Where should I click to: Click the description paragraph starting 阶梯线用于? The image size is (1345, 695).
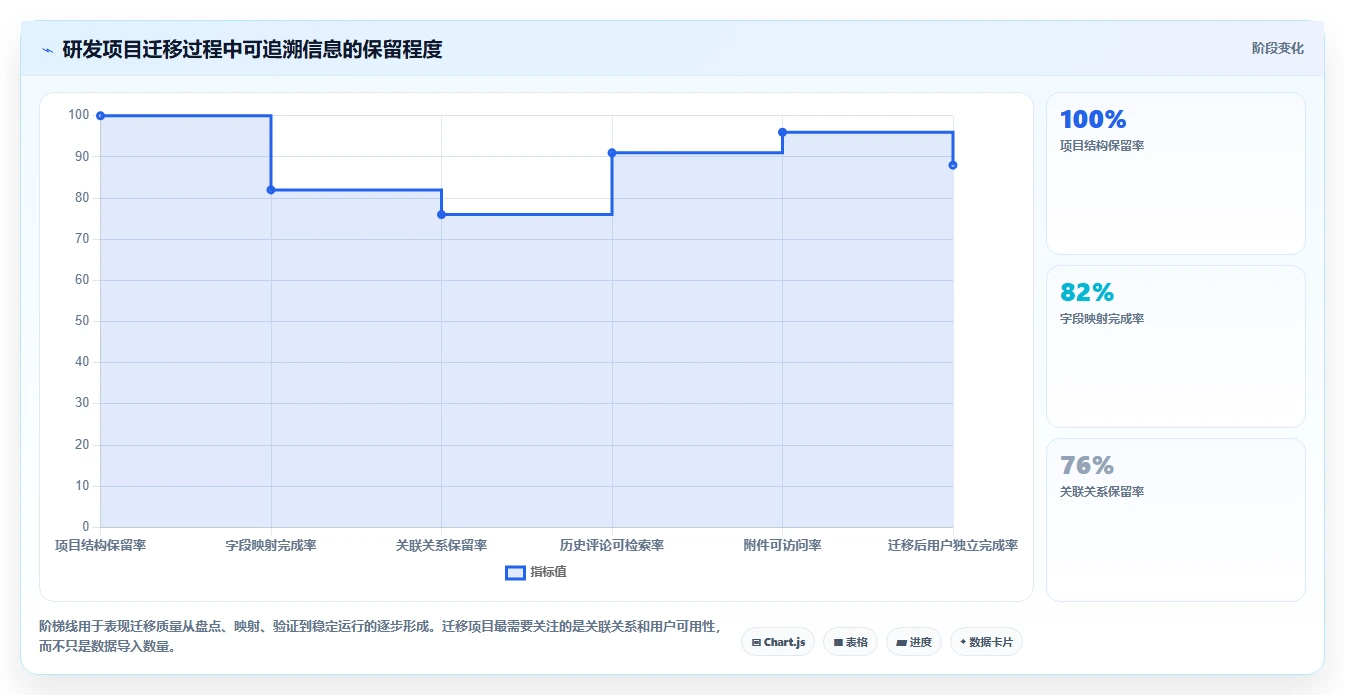379,636
